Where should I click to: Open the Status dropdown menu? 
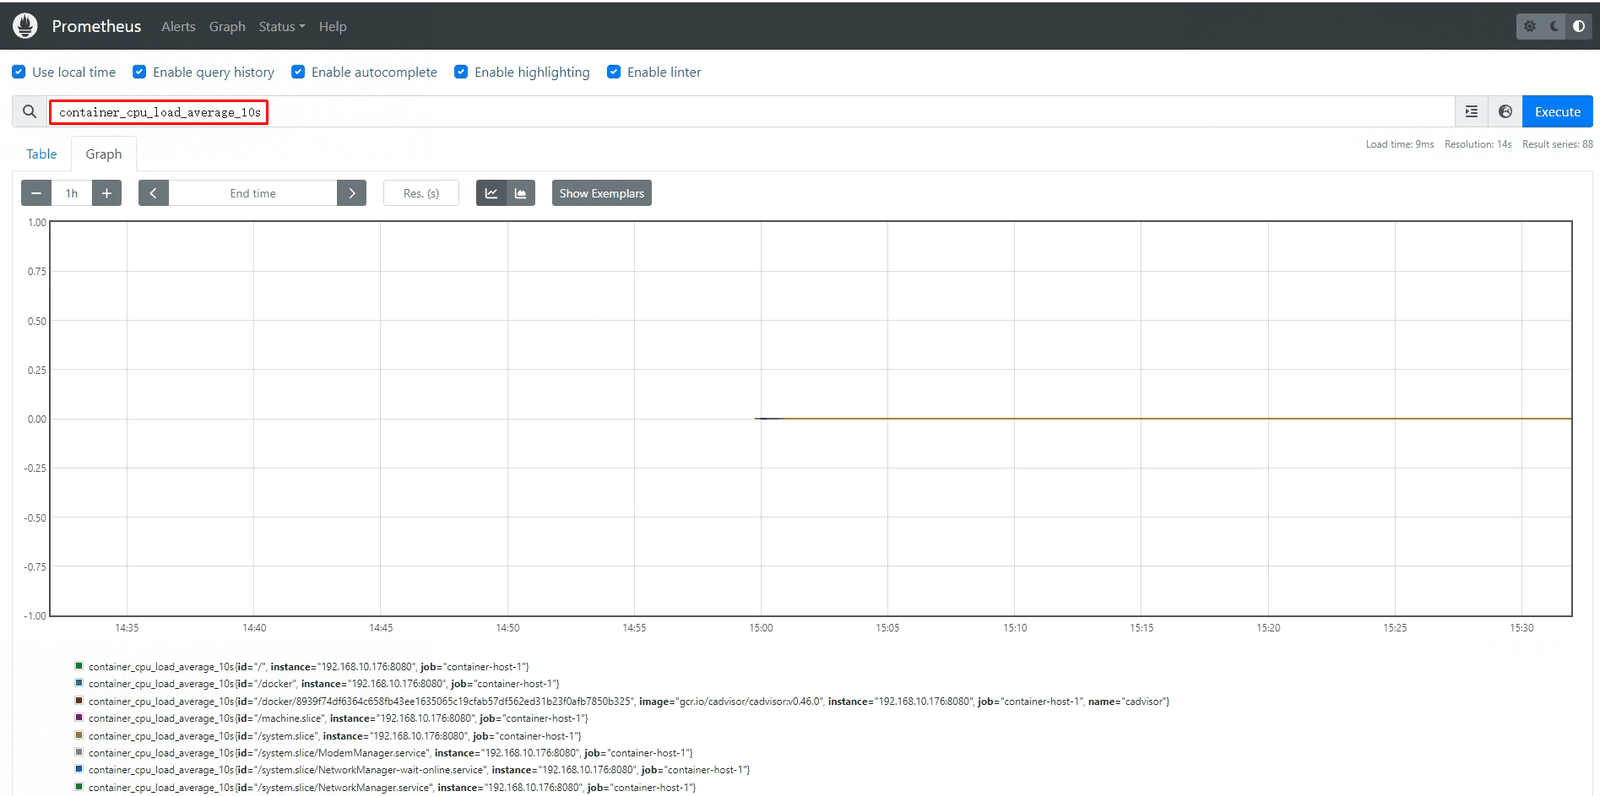point(282,27)
